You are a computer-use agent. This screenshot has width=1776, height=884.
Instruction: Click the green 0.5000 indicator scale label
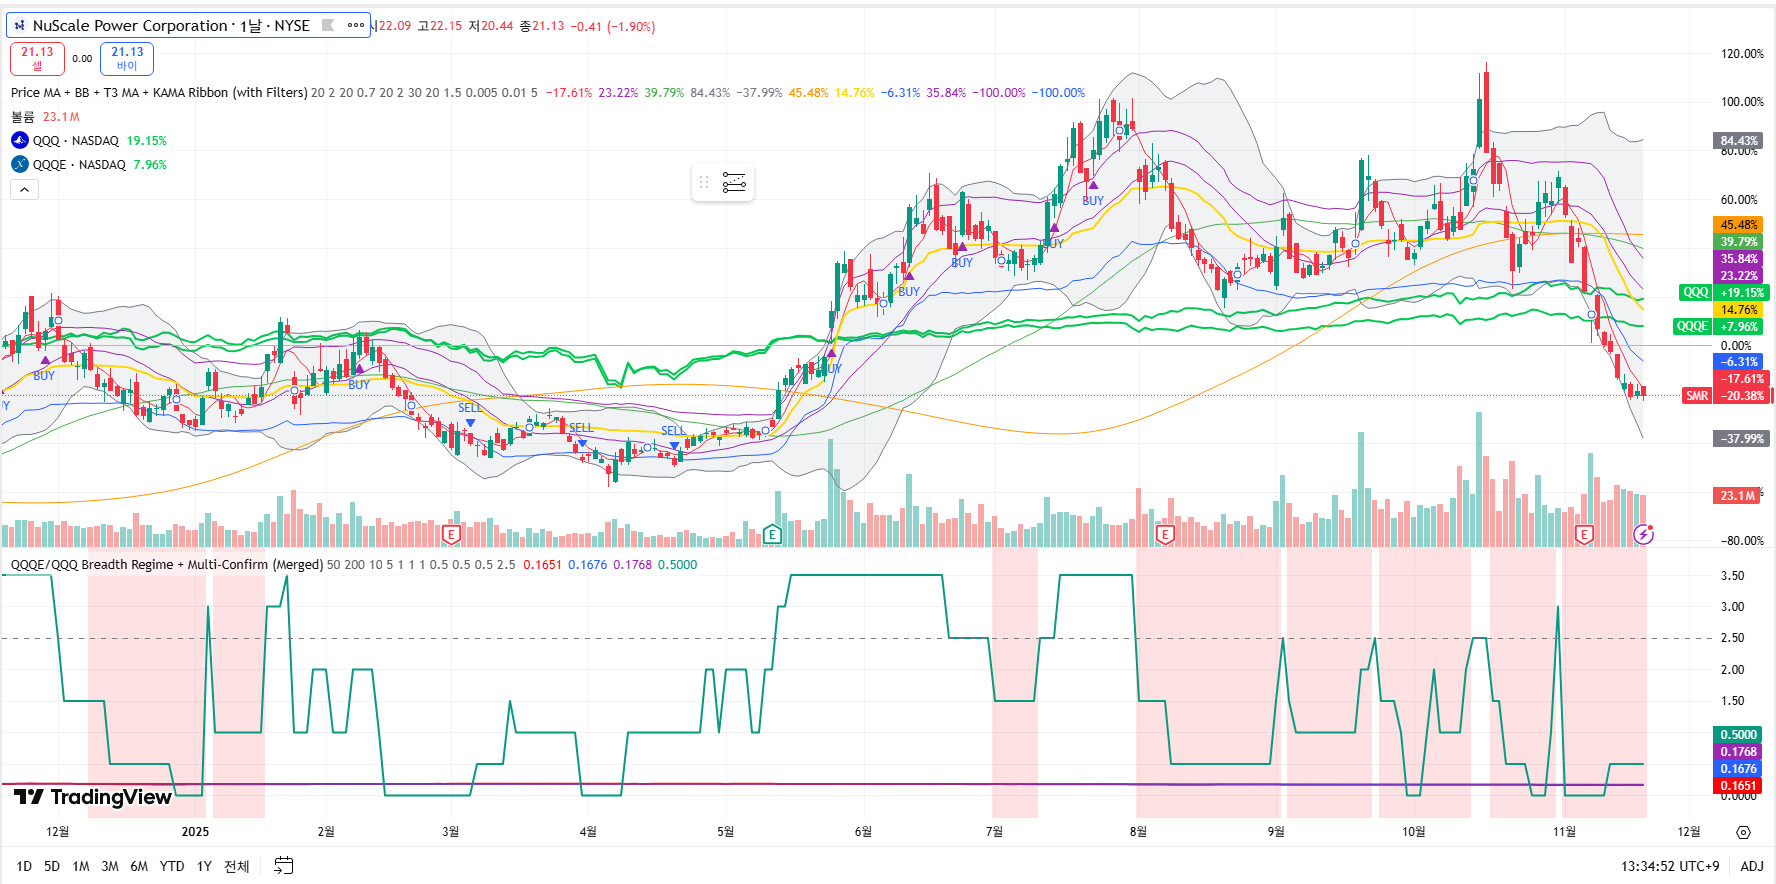point(1739,735)
